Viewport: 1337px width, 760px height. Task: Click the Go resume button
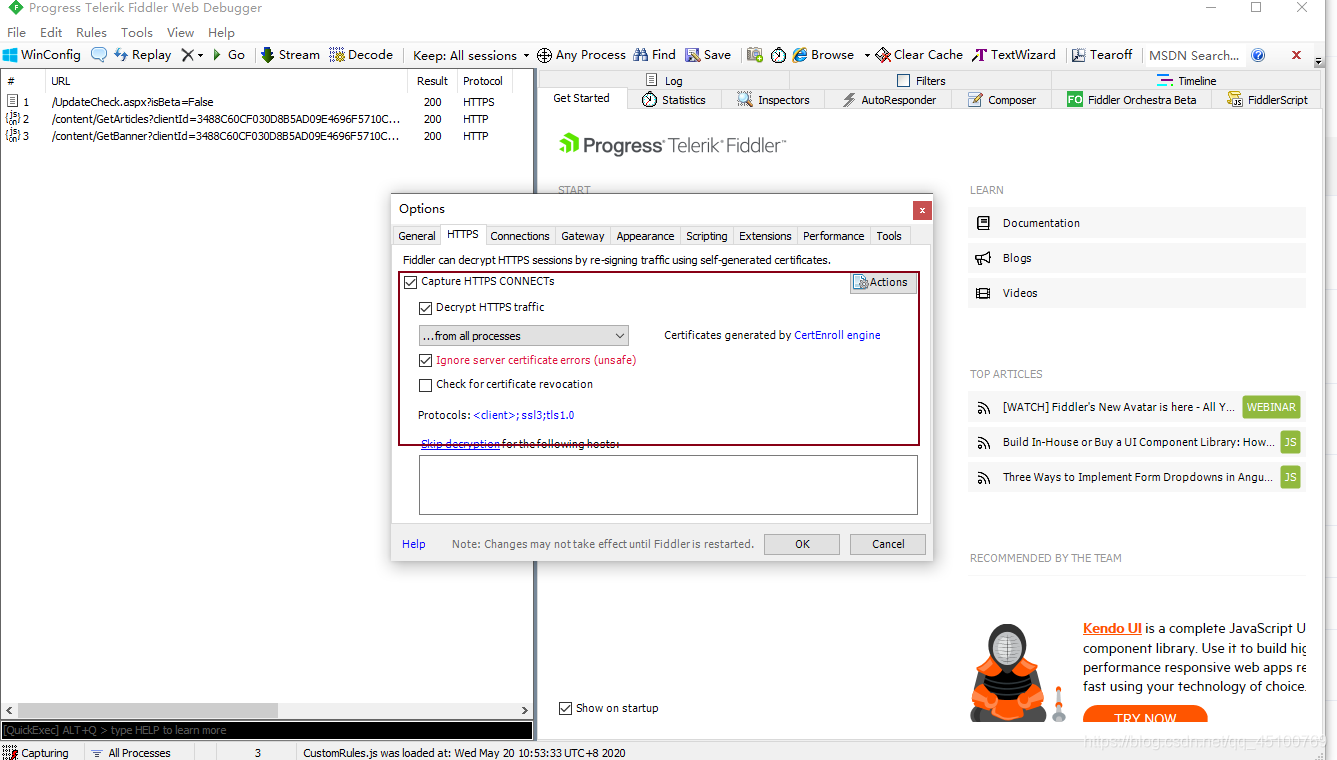tap(228, 55)
